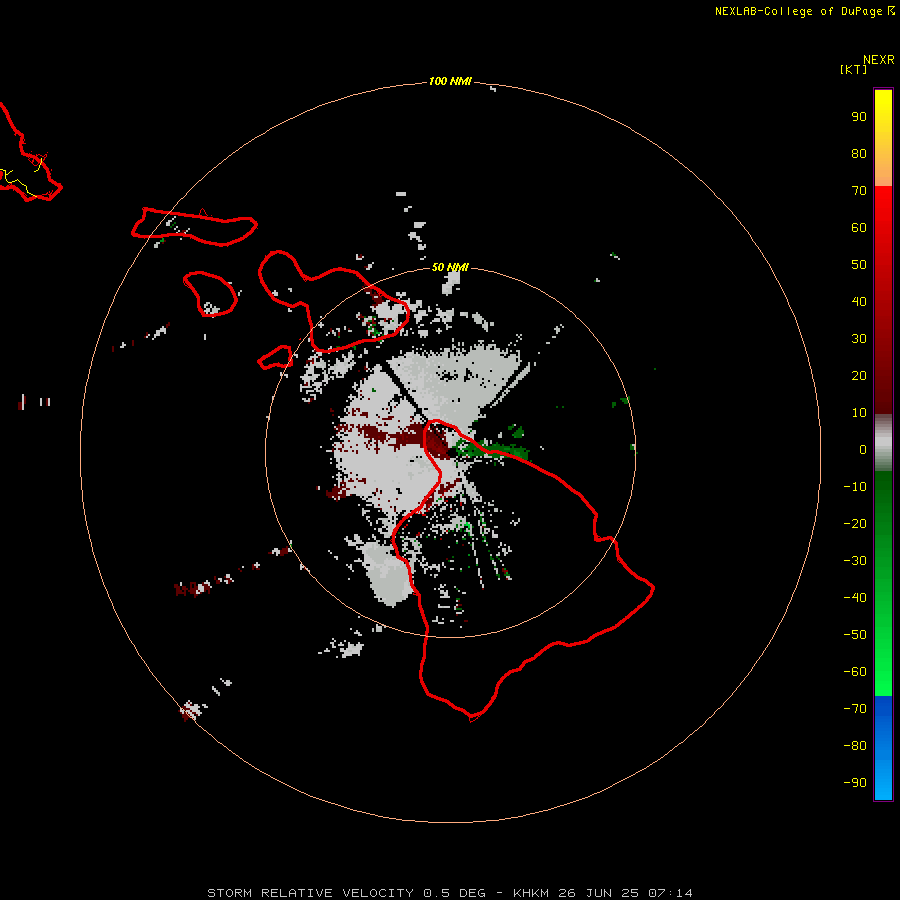
Task: Click the -30 scale value
Action: point(855,561)
